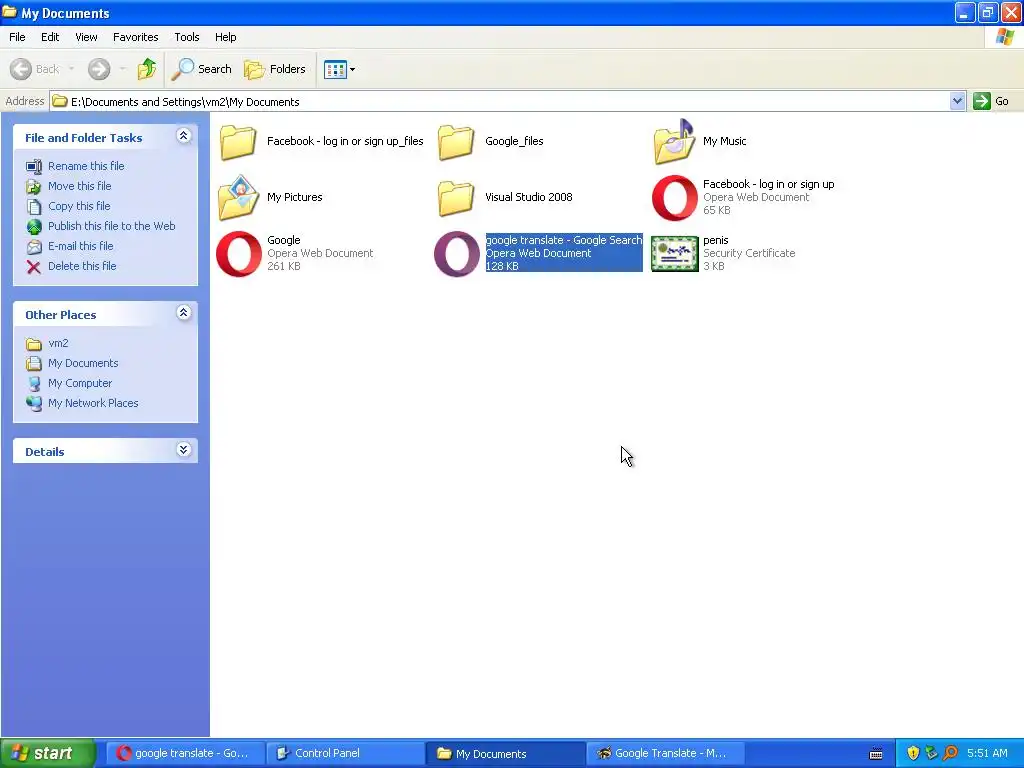
Task: Click the Forward arrow toolbar button
Action: click(99, 69)
